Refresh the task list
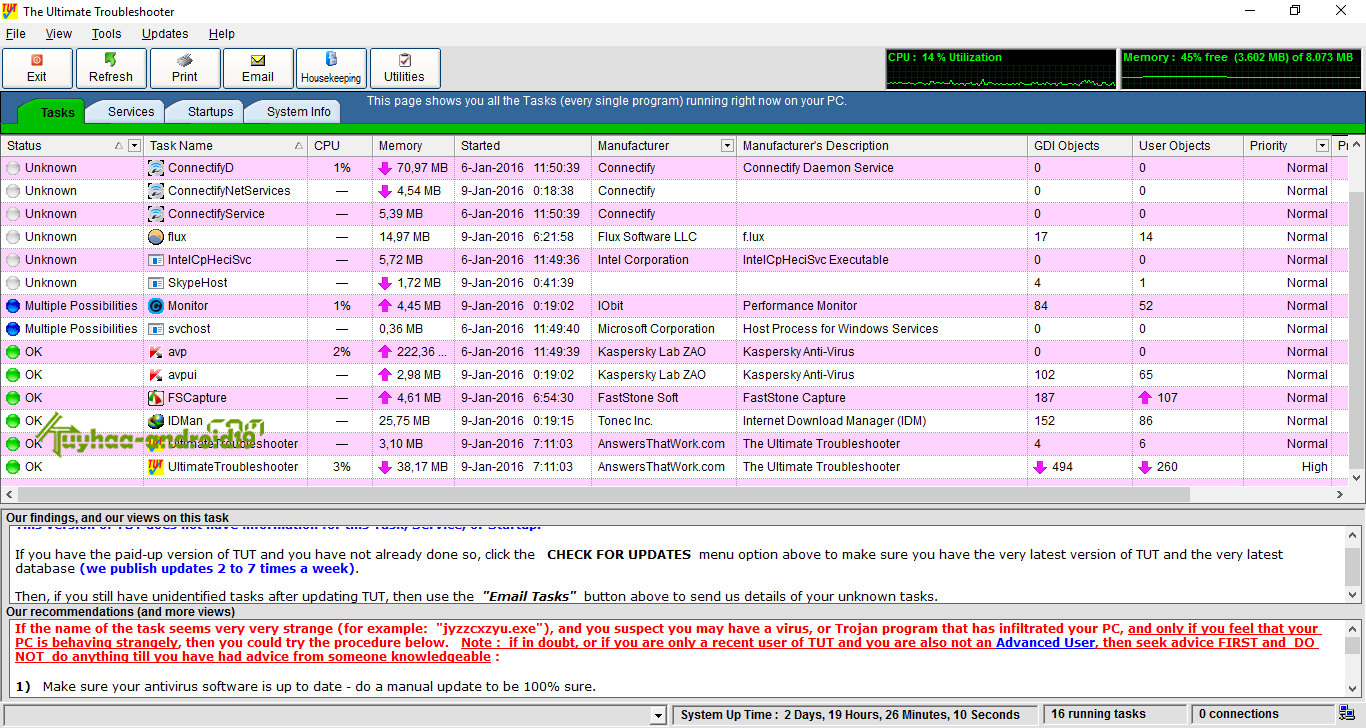The image size is (1366, 728). point(111,68)
